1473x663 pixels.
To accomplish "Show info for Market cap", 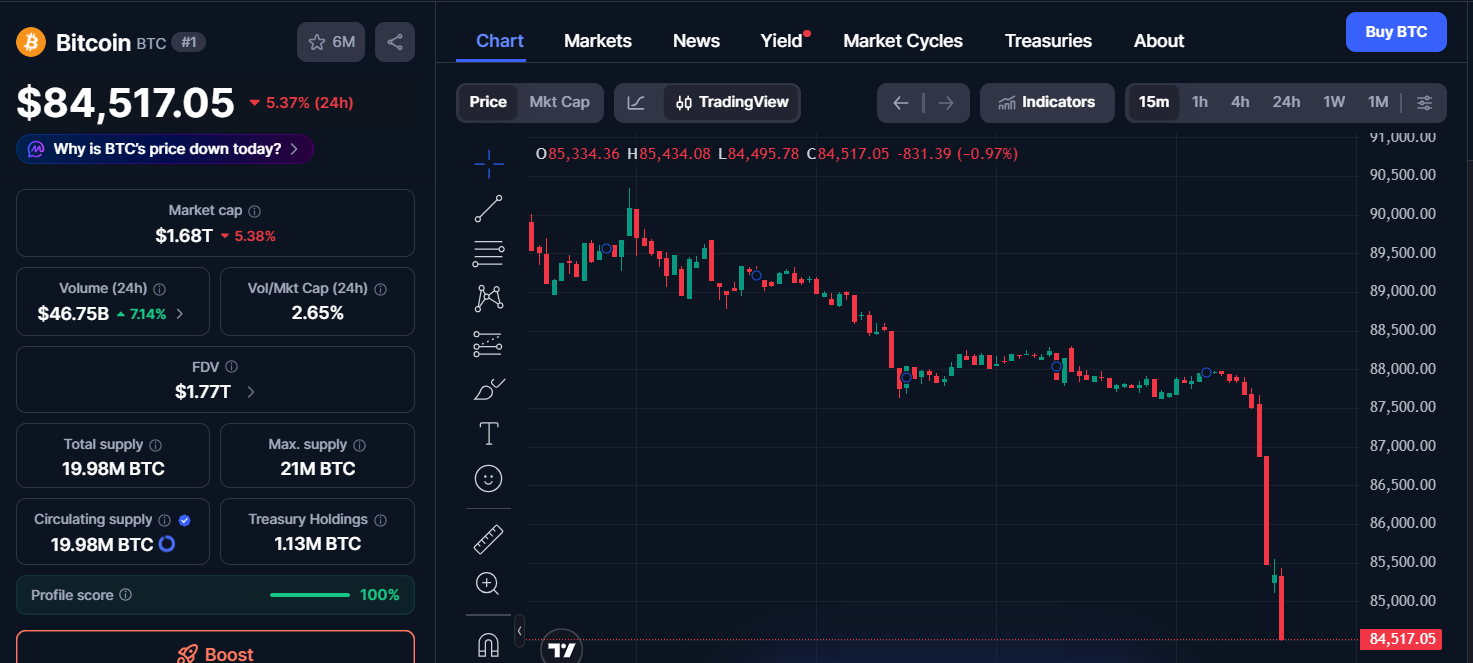I will click(255, 211).
